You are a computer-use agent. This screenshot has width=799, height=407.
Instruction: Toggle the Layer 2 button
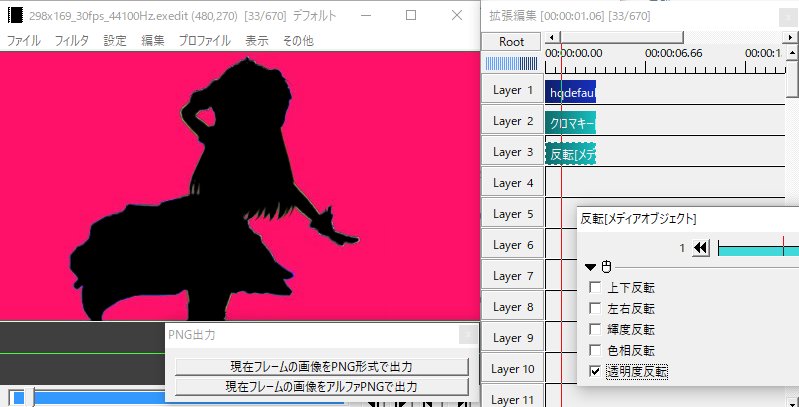513,121
